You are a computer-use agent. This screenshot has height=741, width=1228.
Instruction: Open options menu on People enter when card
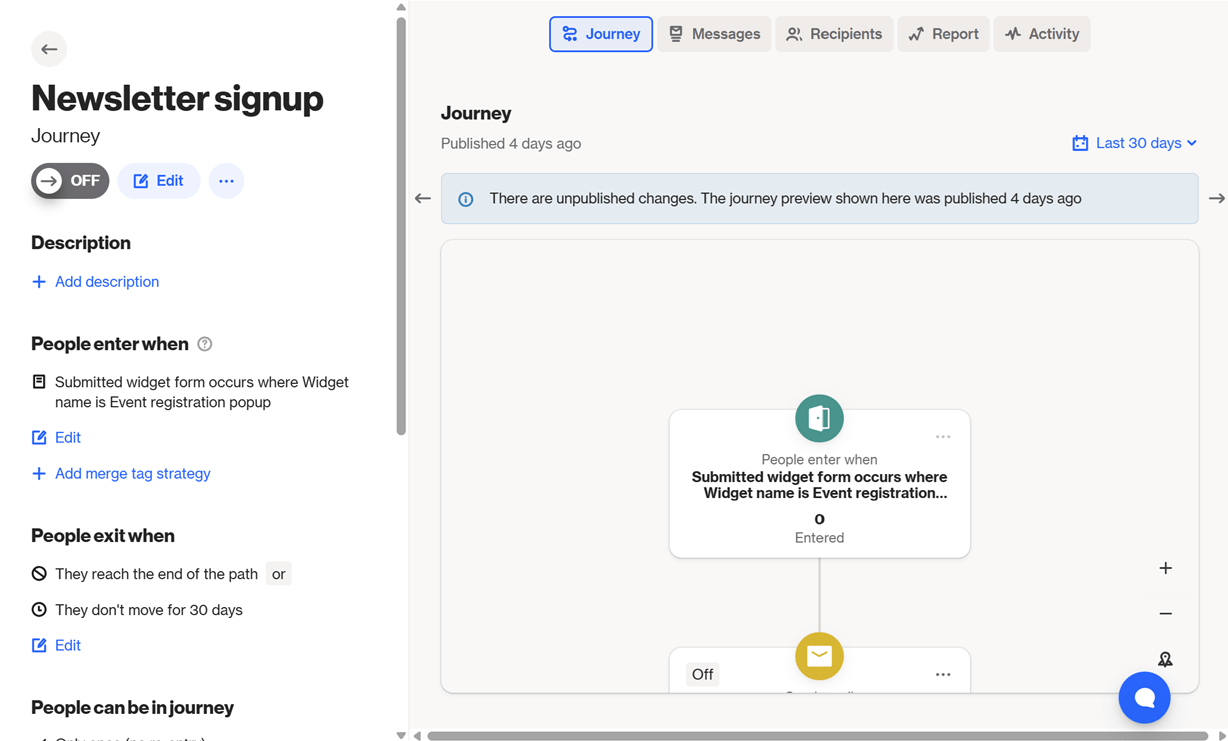tap(943, 437)
